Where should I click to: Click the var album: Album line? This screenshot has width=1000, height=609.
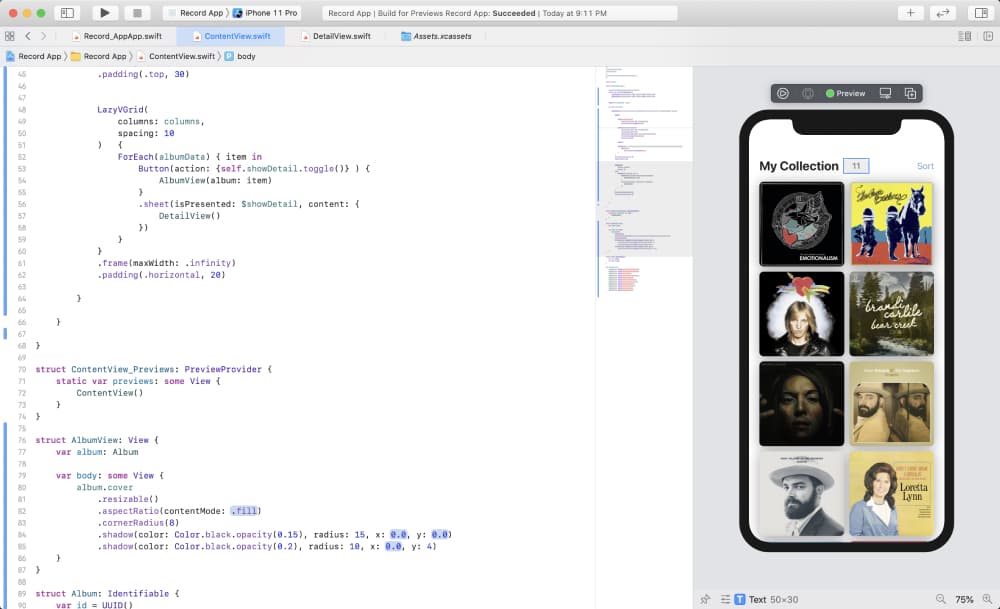[x=97, y=452]
